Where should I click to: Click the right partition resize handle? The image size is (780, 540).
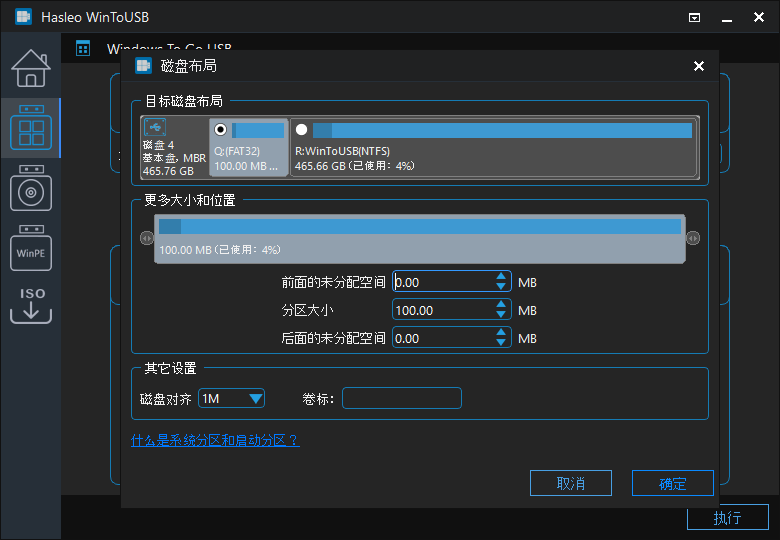693,238
